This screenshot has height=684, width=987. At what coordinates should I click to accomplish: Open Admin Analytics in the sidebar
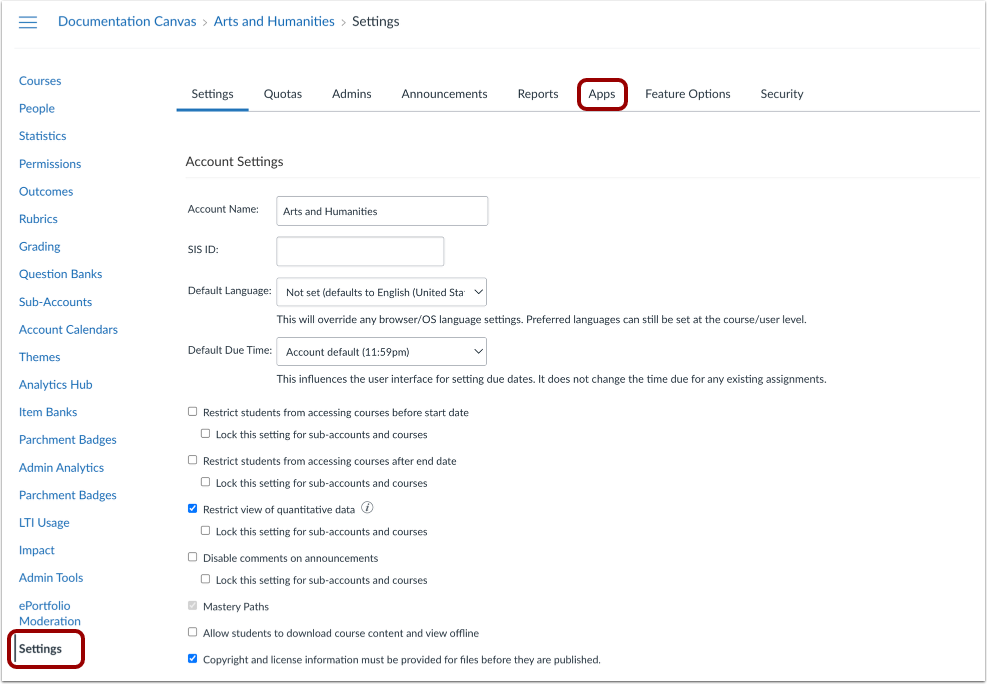[x=61, y=467]
